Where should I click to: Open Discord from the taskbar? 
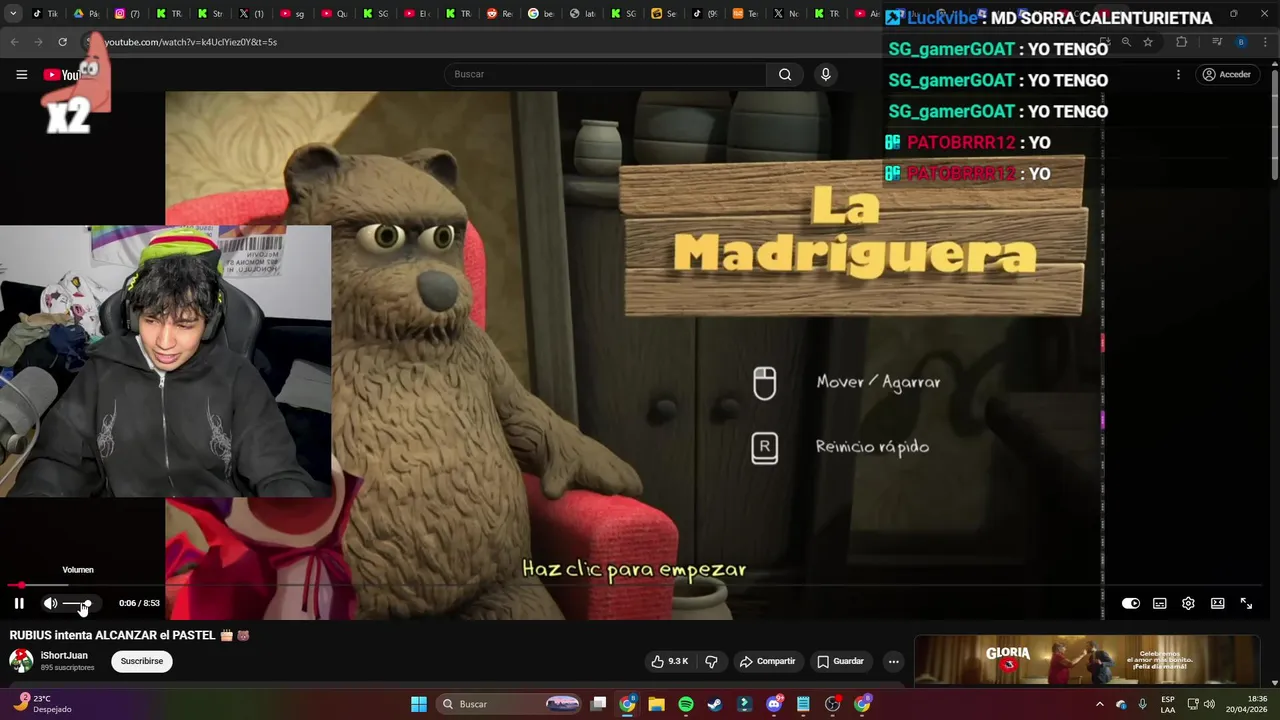tap(774, 704)
